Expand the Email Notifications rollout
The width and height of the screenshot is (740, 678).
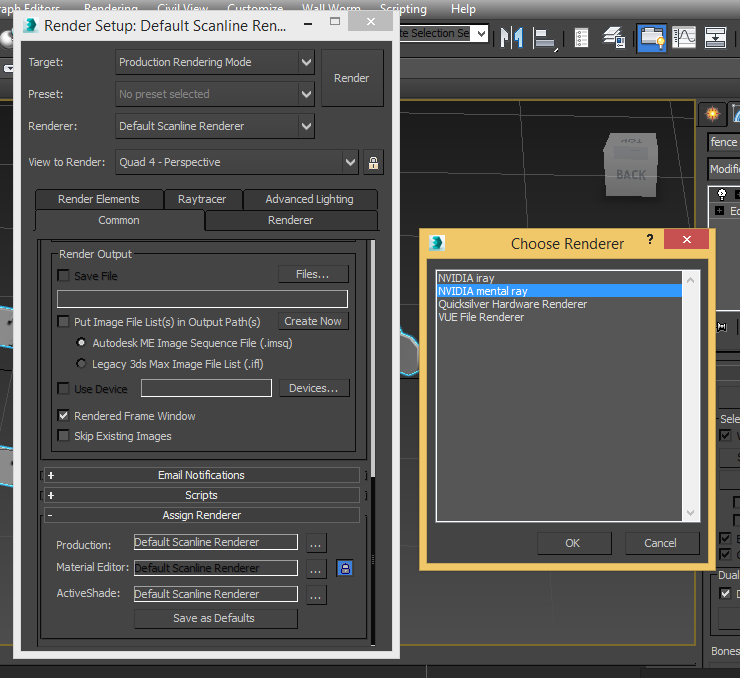point(202,475)
